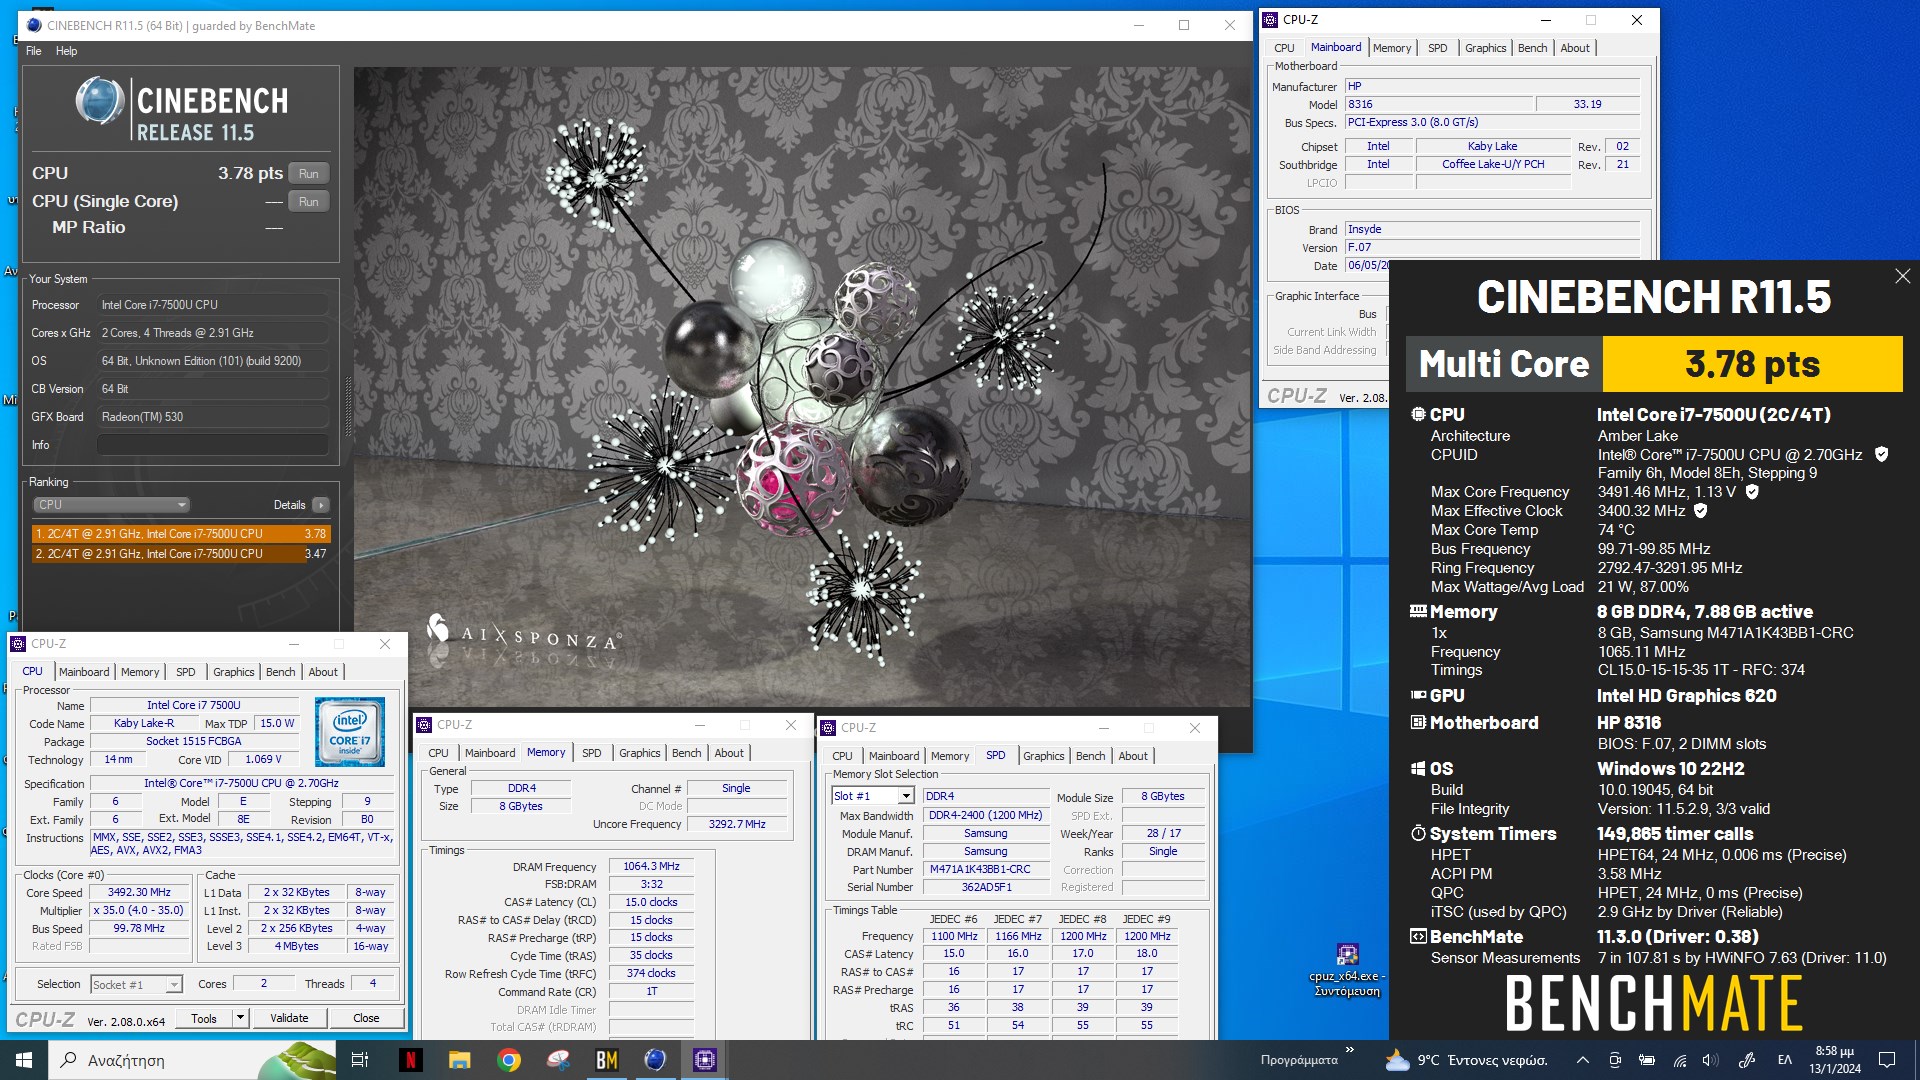Switch to CPU-Z via taskbar icon
Screen dimensions: 1920x1080
[x=705, y=1060]
